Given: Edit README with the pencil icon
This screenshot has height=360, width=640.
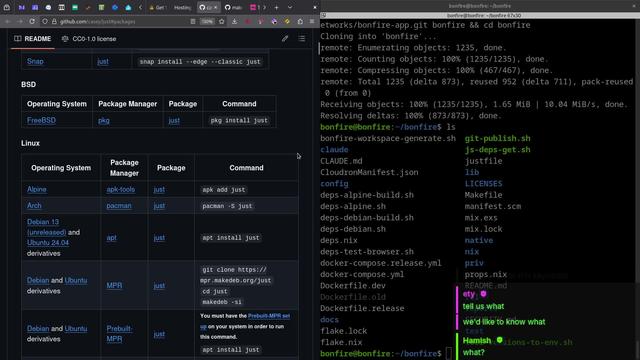Looking at the screenshot, I should click(285, 39).
